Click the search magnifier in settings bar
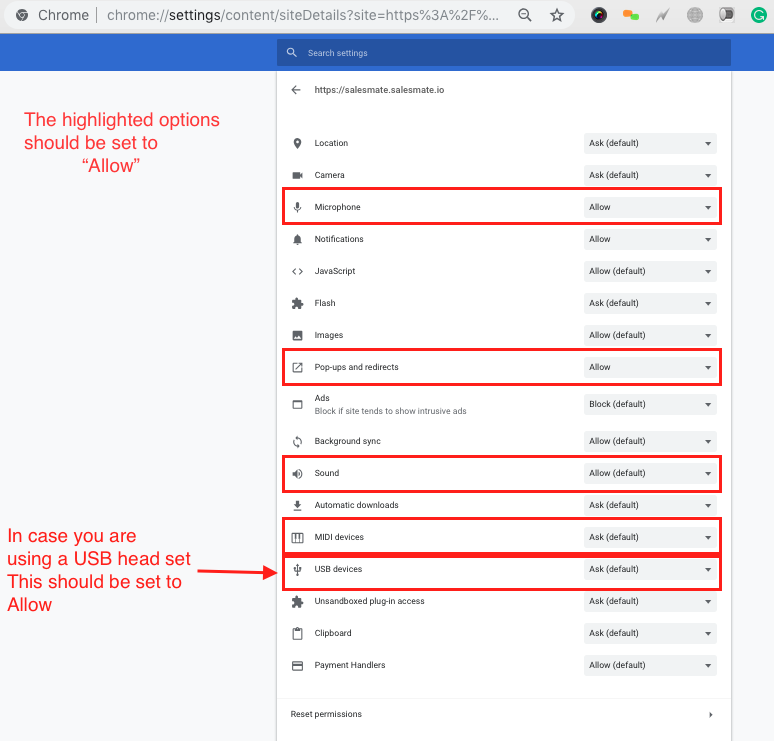The image size is (774, 741). point(292,52)
